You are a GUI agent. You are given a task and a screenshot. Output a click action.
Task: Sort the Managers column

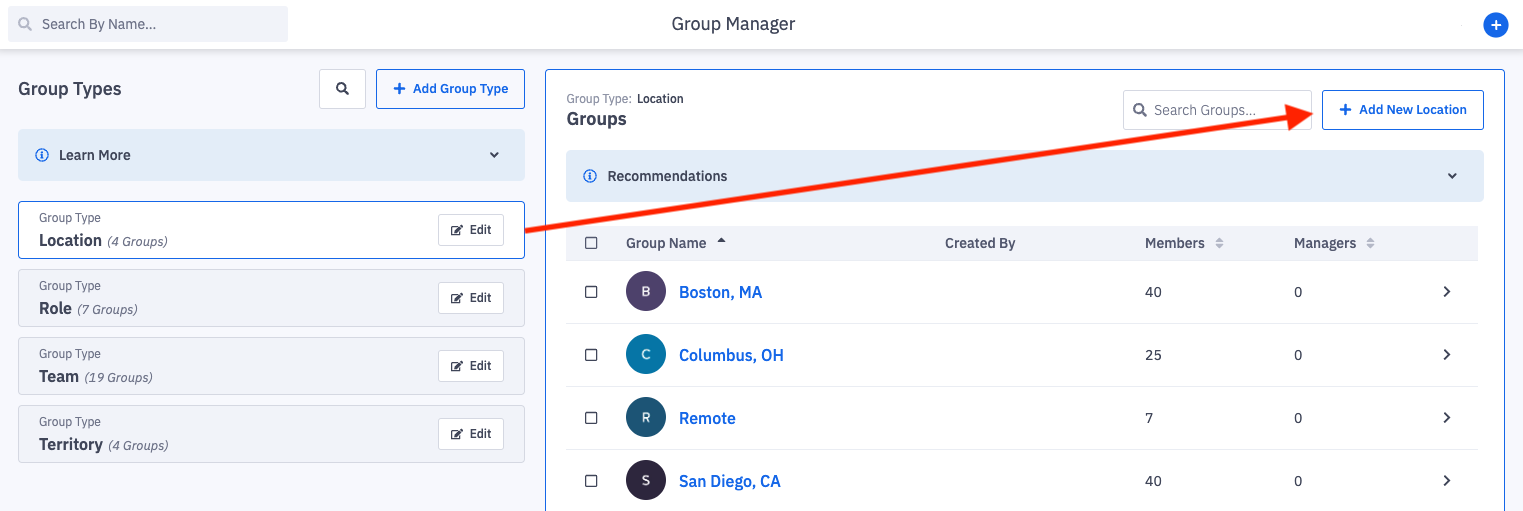pyautogui.click(x=1370, y=243)
